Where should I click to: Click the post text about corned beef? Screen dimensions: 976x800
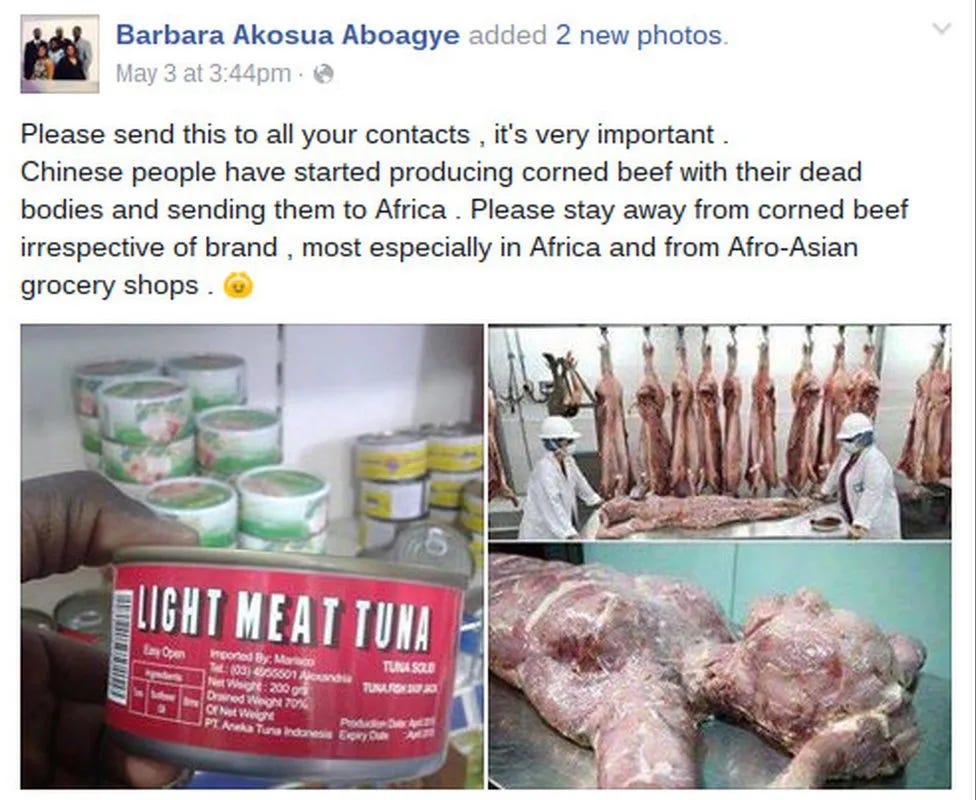tap(464, 210)
